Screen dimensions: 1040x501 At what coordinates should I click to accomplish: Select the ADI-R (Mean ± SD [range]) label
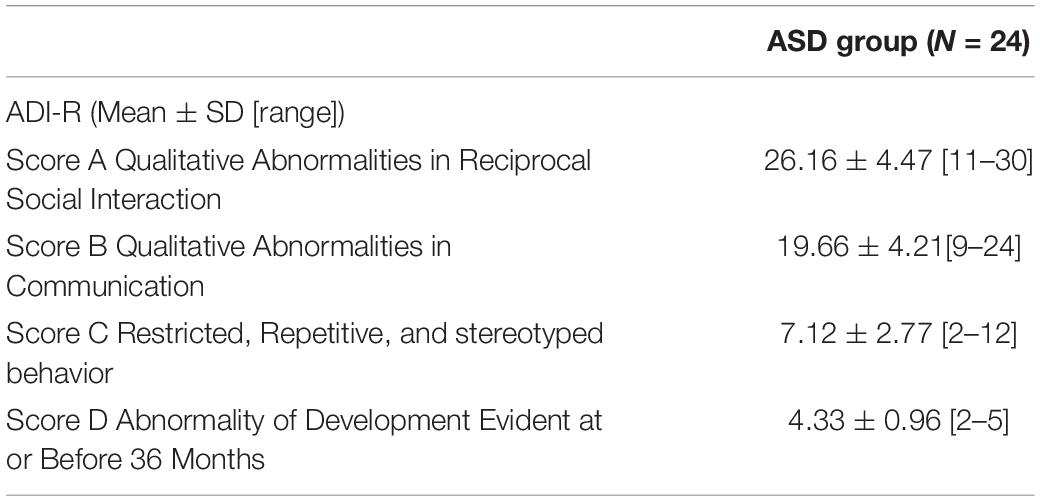click(x=175, y=115)
